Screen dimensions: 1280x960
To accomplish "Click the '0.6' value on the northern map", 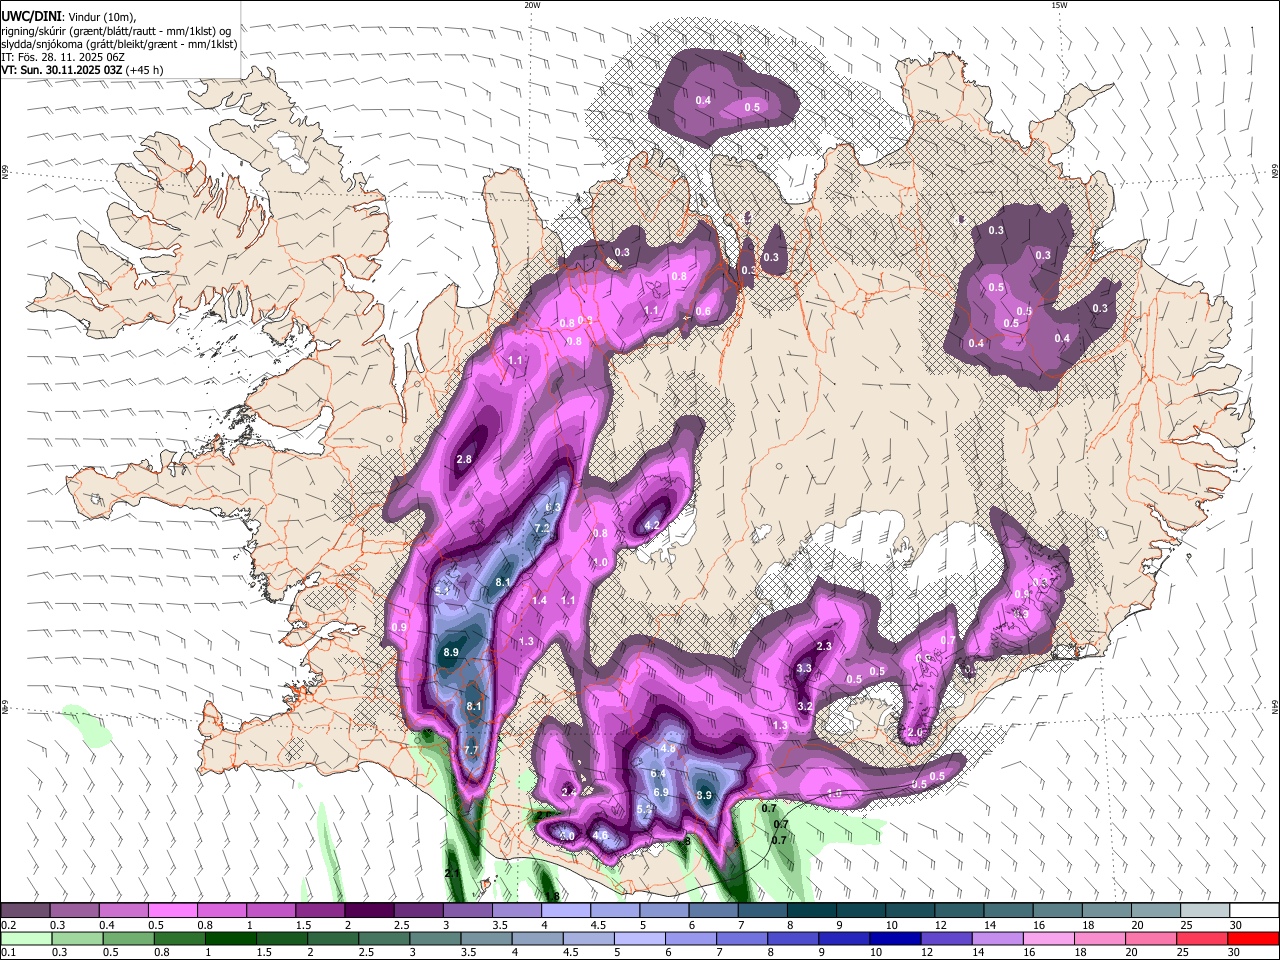I will pos(703,312).
